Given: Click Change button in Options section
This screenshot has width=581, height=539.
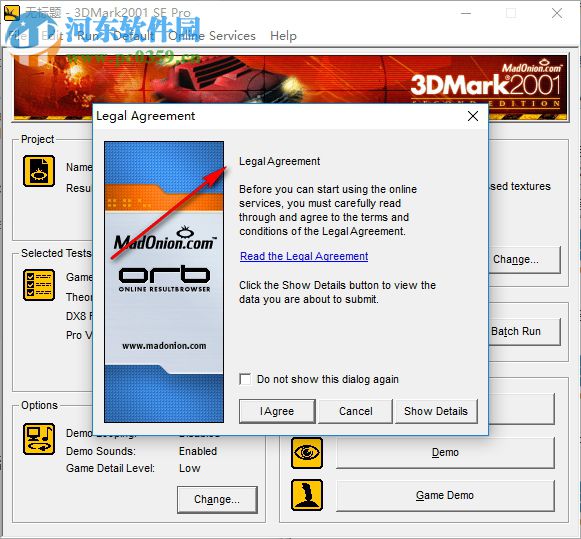Looking at the screenshot, I should pyautogui.click(x=217, y=500).
